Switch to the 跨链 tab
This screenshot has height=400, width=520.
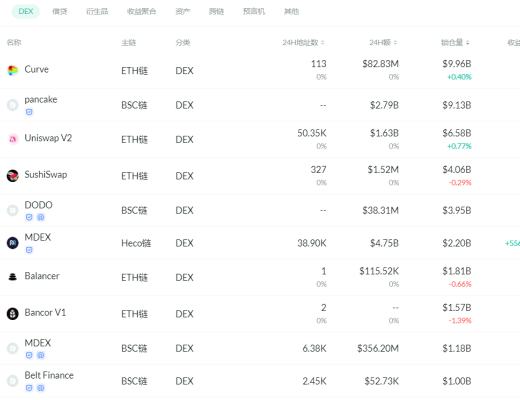pyautogui.click(x=216, y=12)
